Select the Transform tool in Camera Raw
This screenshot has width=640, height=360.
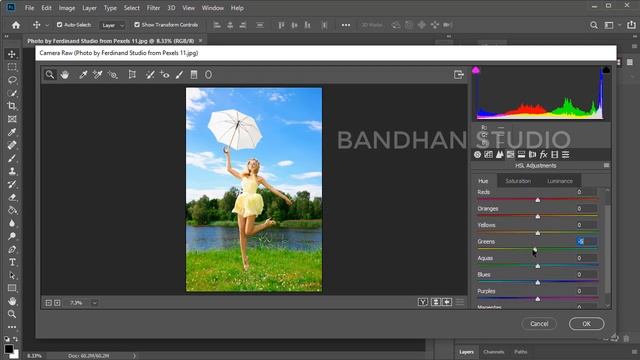tap(132, 75)
